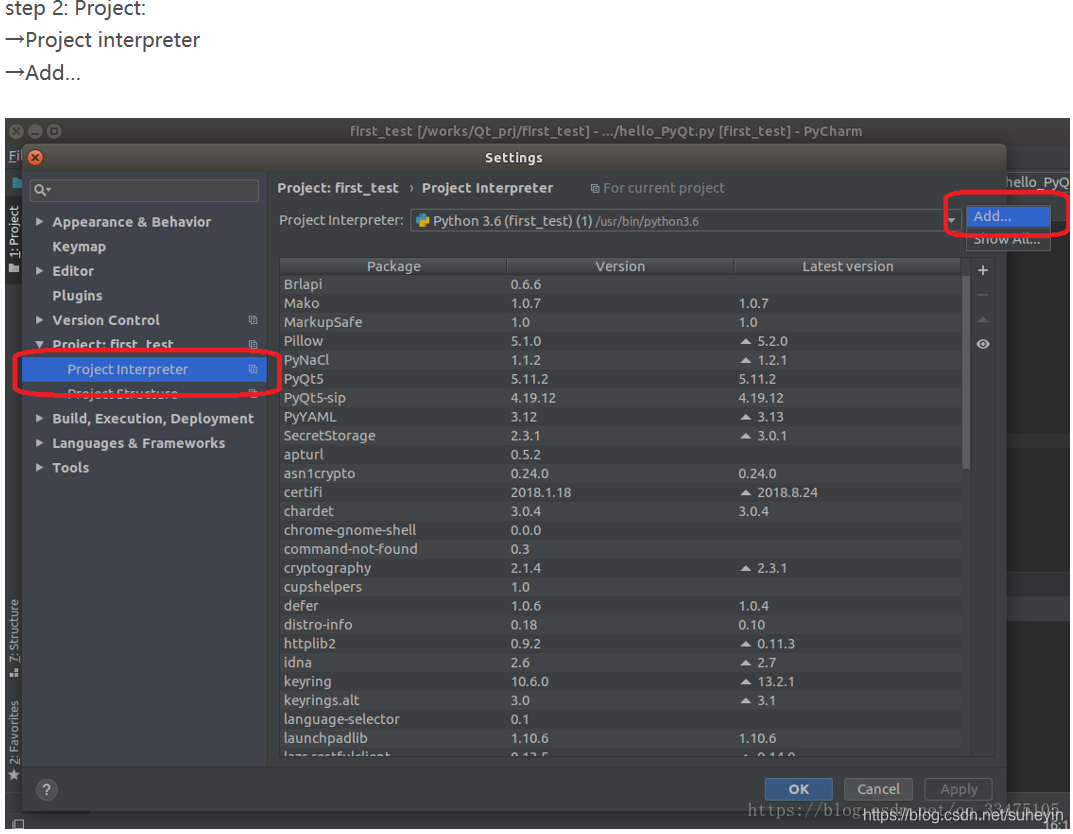This screenshot has width=1073, height=834.
Task: Select the PyNaCl package row
Action: 620,360
